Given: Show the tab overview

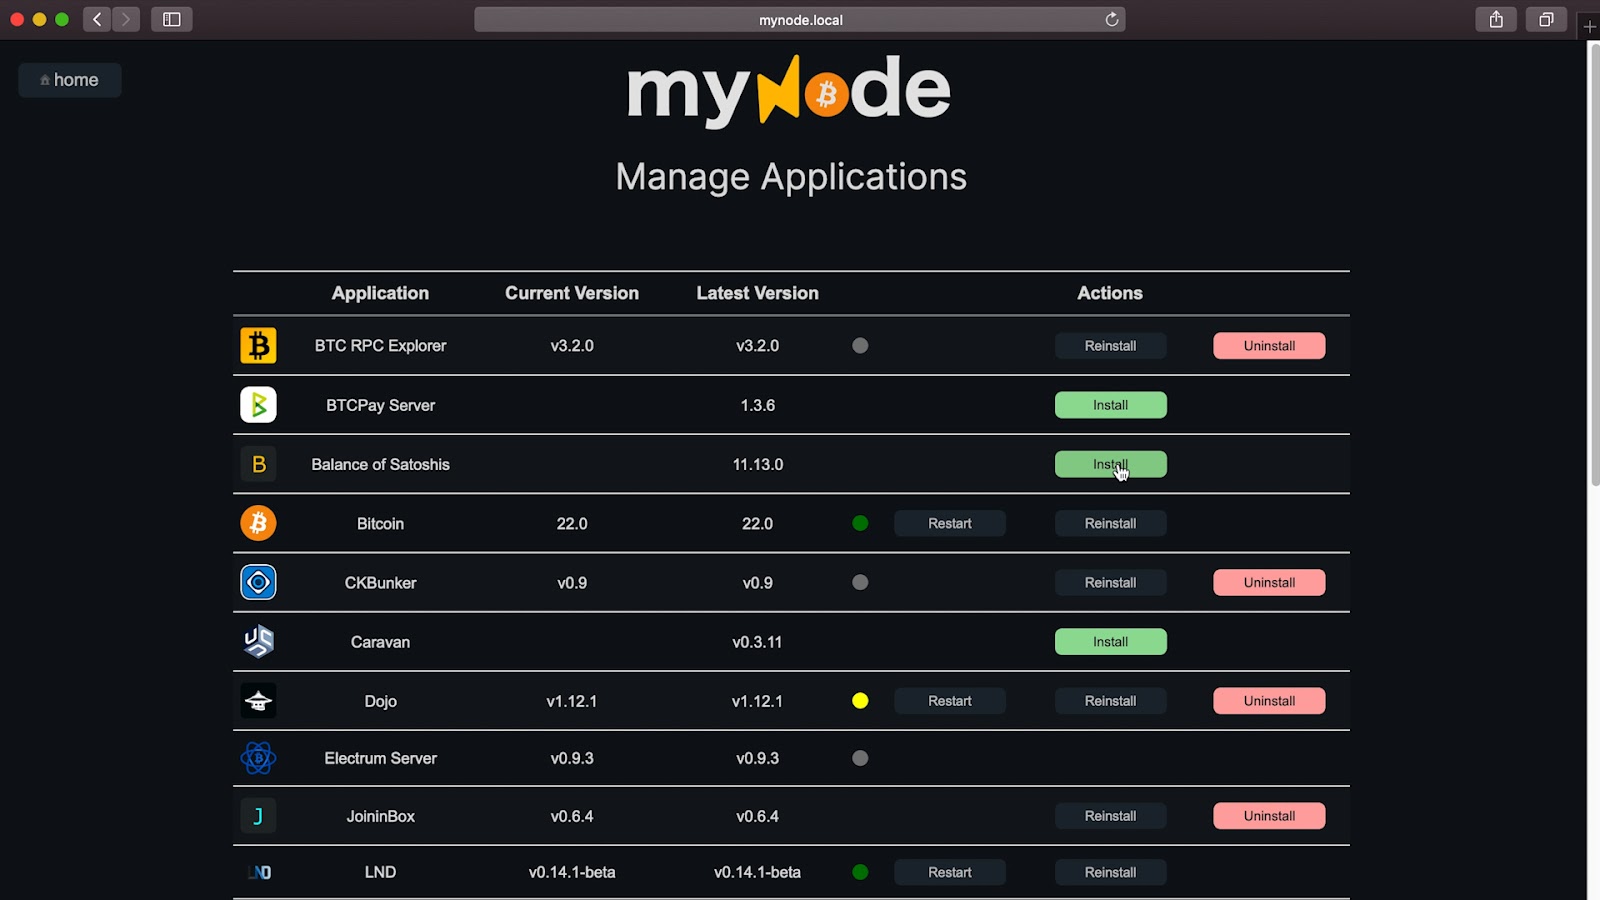Looking at the screenshot, I should 1546,19.
